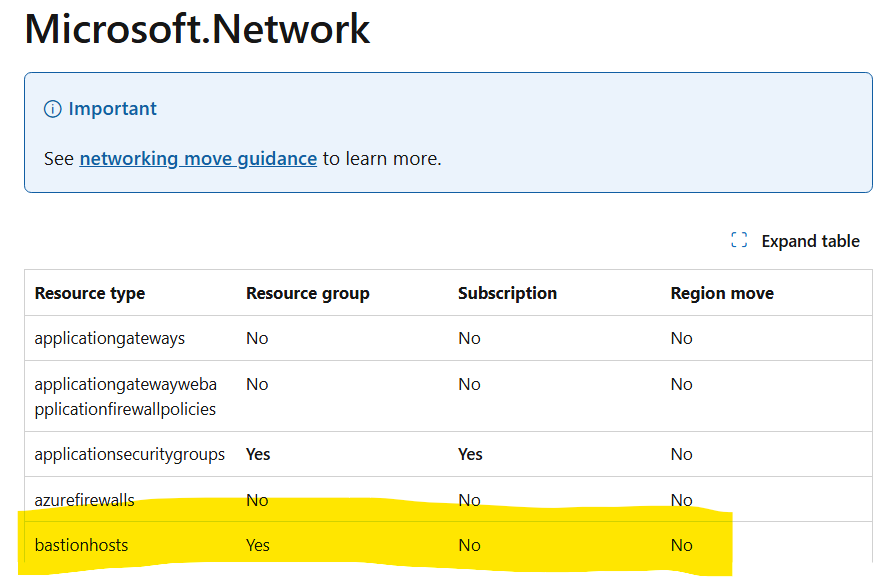
Task: Click the applicationgatewaywebapplicationfirewallpolicies cell
Action: pos(125,396)
